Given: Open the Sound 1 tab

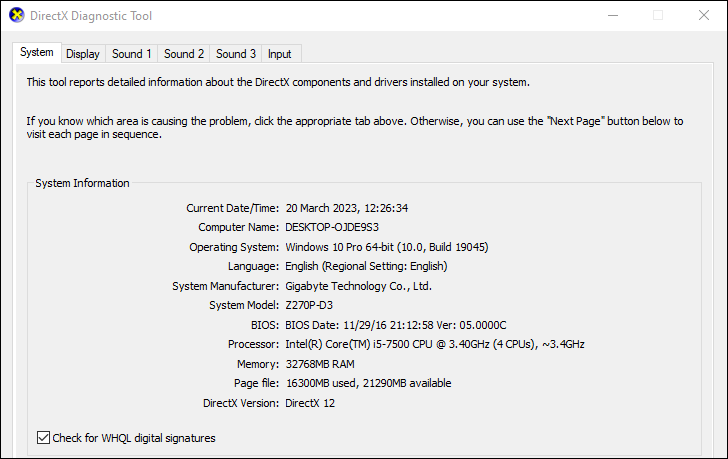Looking at the screenshot, I should [x=132, y=54].
